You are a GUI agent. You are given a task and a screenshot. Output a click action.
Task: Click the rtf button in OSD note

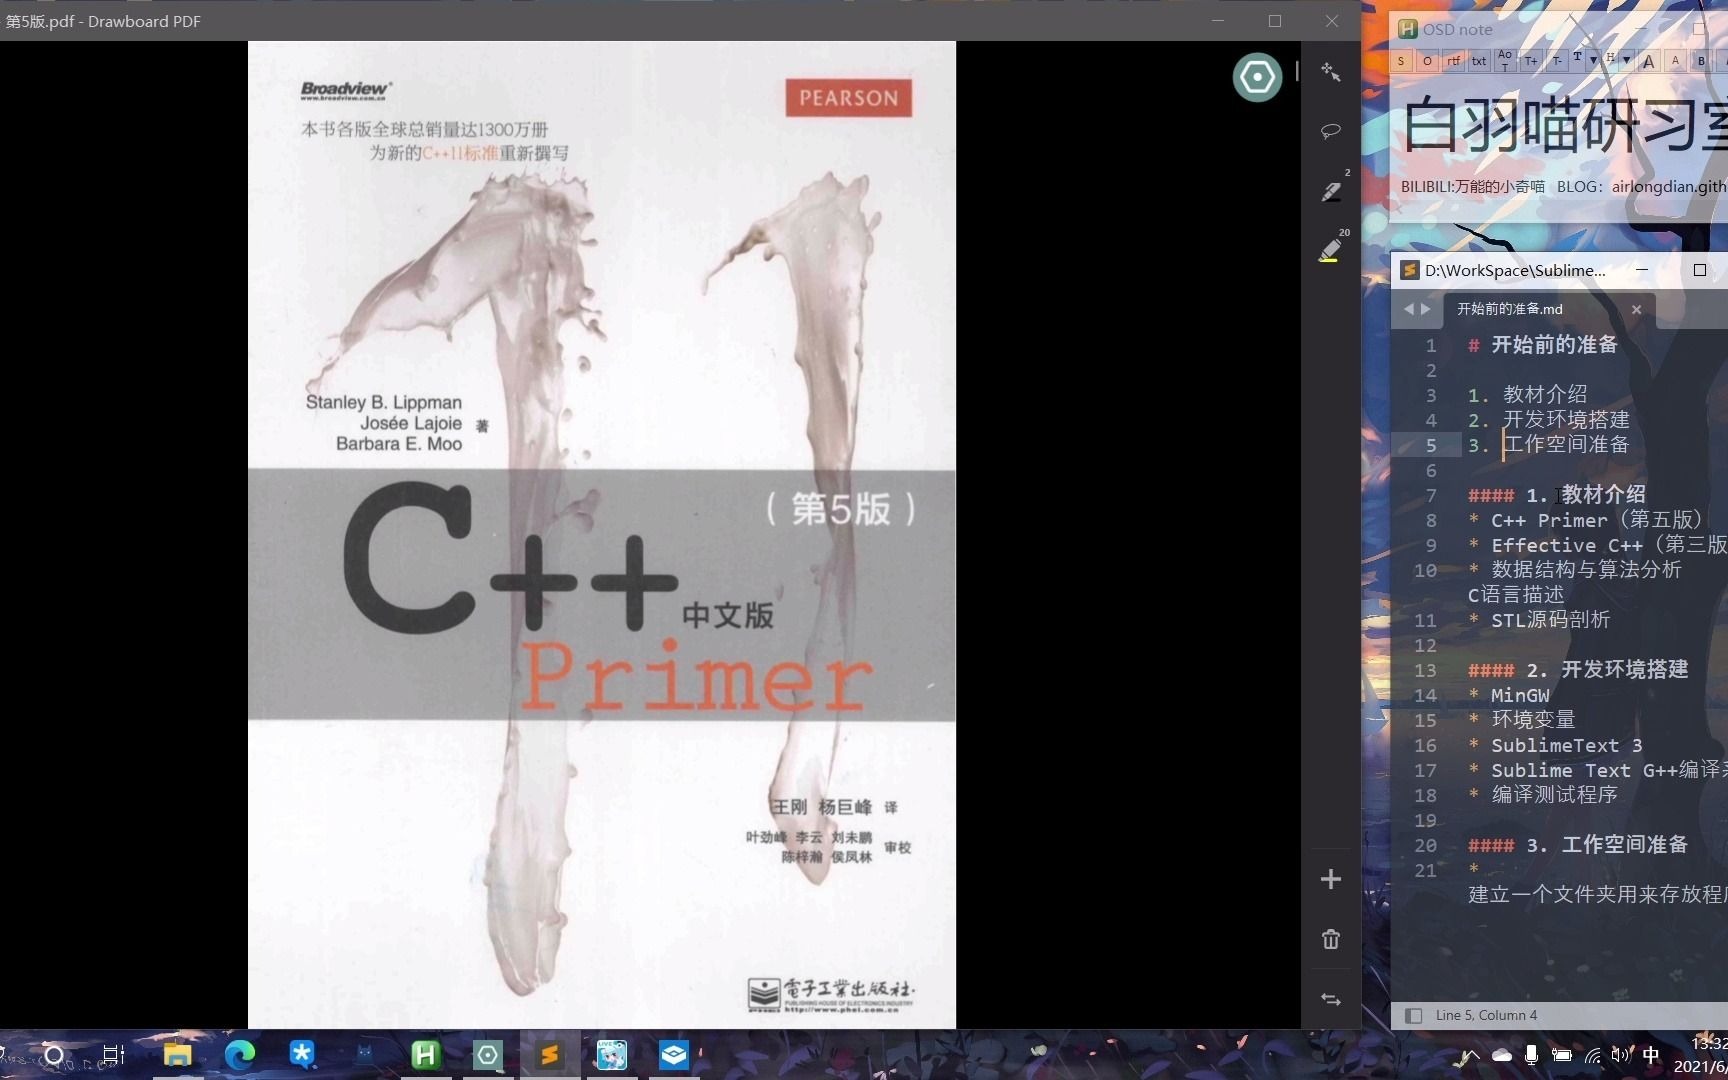coord(1453,61)
